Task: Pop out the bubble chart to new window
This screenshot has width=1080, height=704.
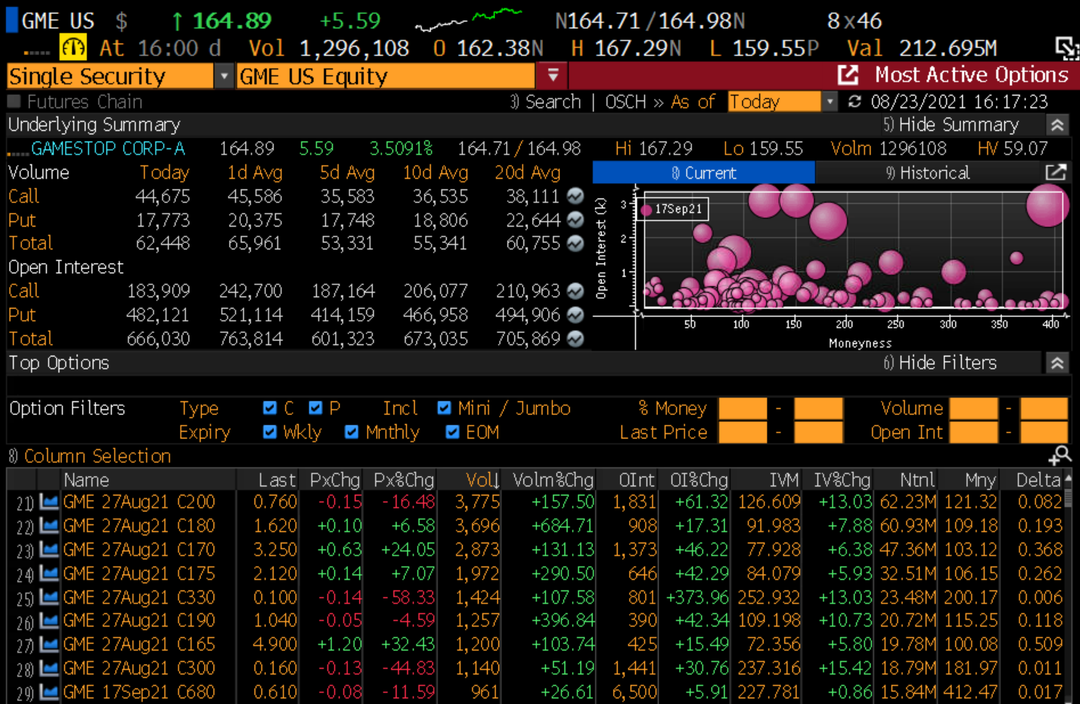Action: 1056,172
